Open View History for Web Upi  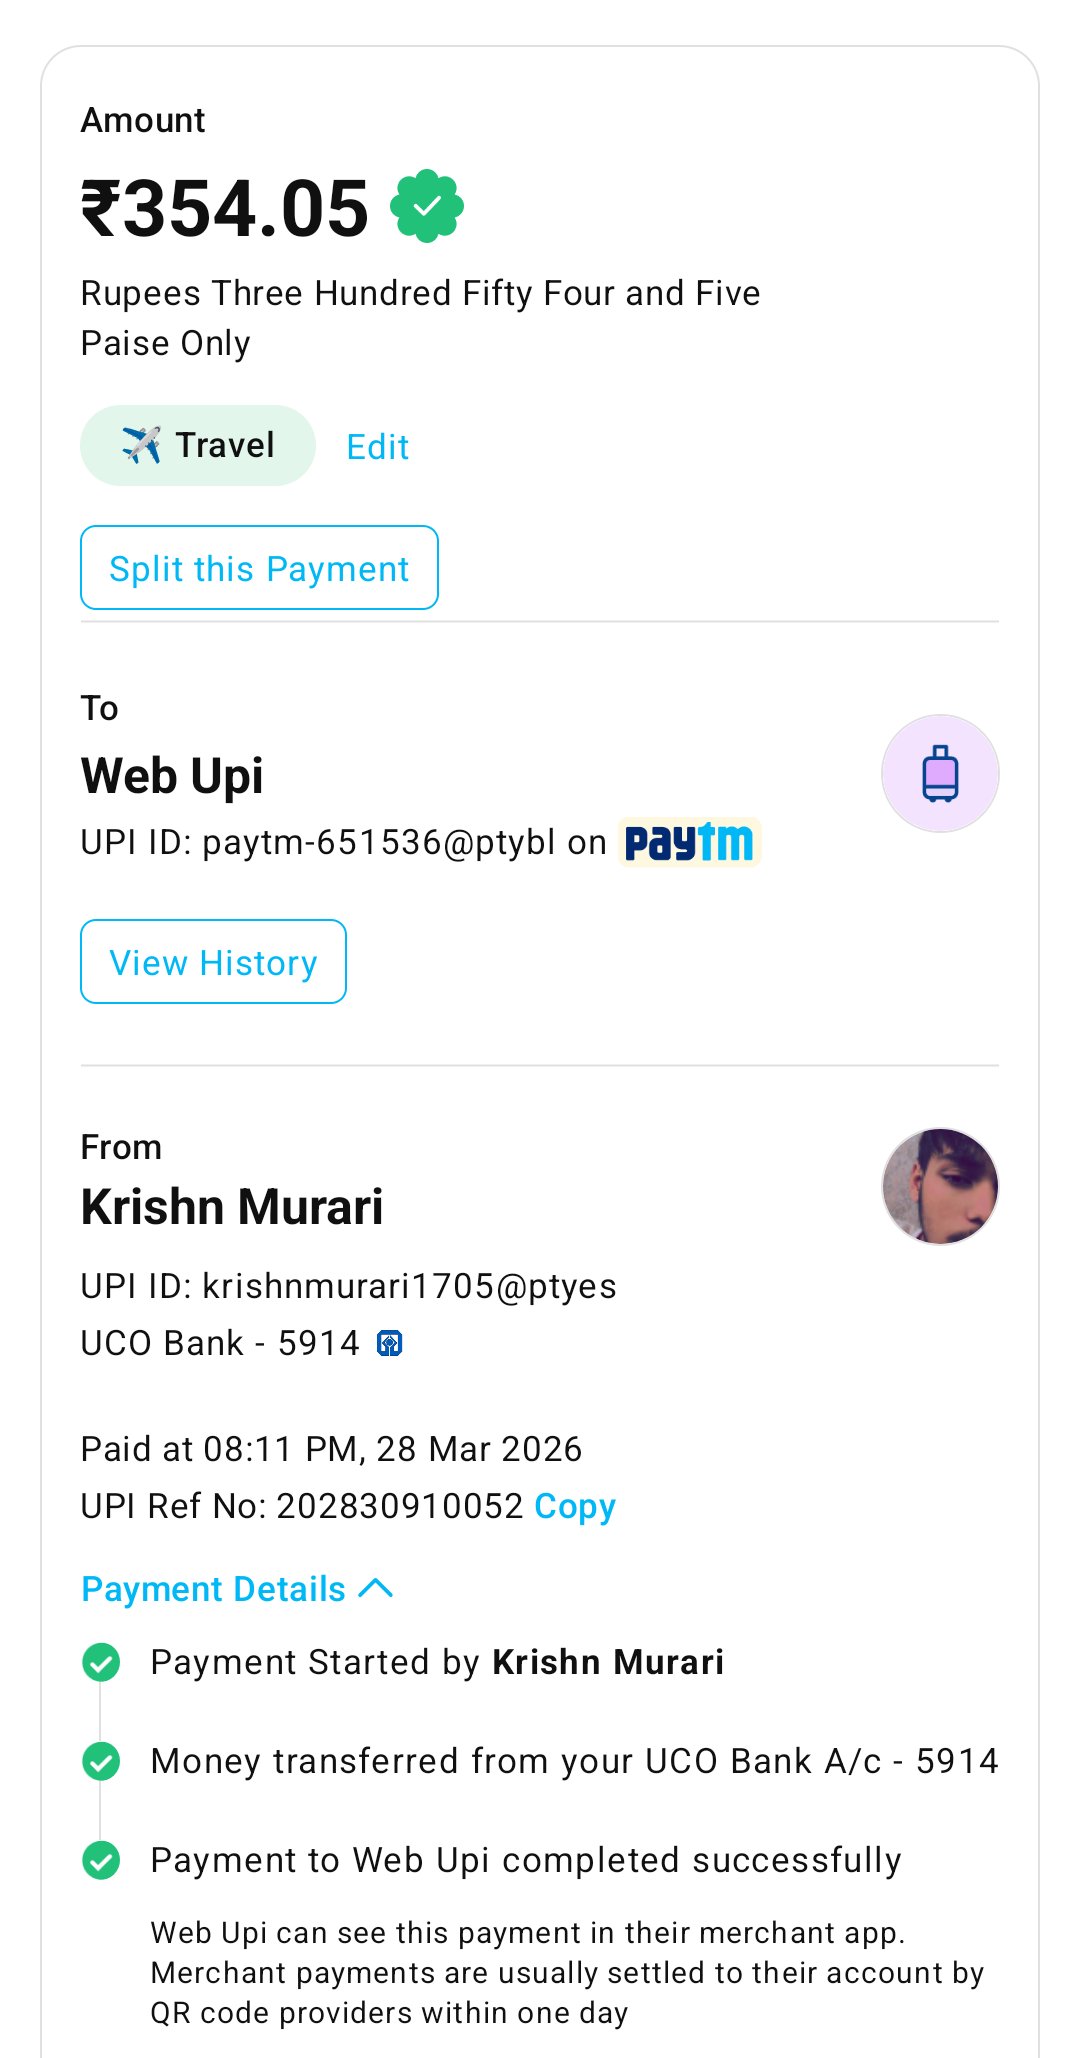coord(213,962)
